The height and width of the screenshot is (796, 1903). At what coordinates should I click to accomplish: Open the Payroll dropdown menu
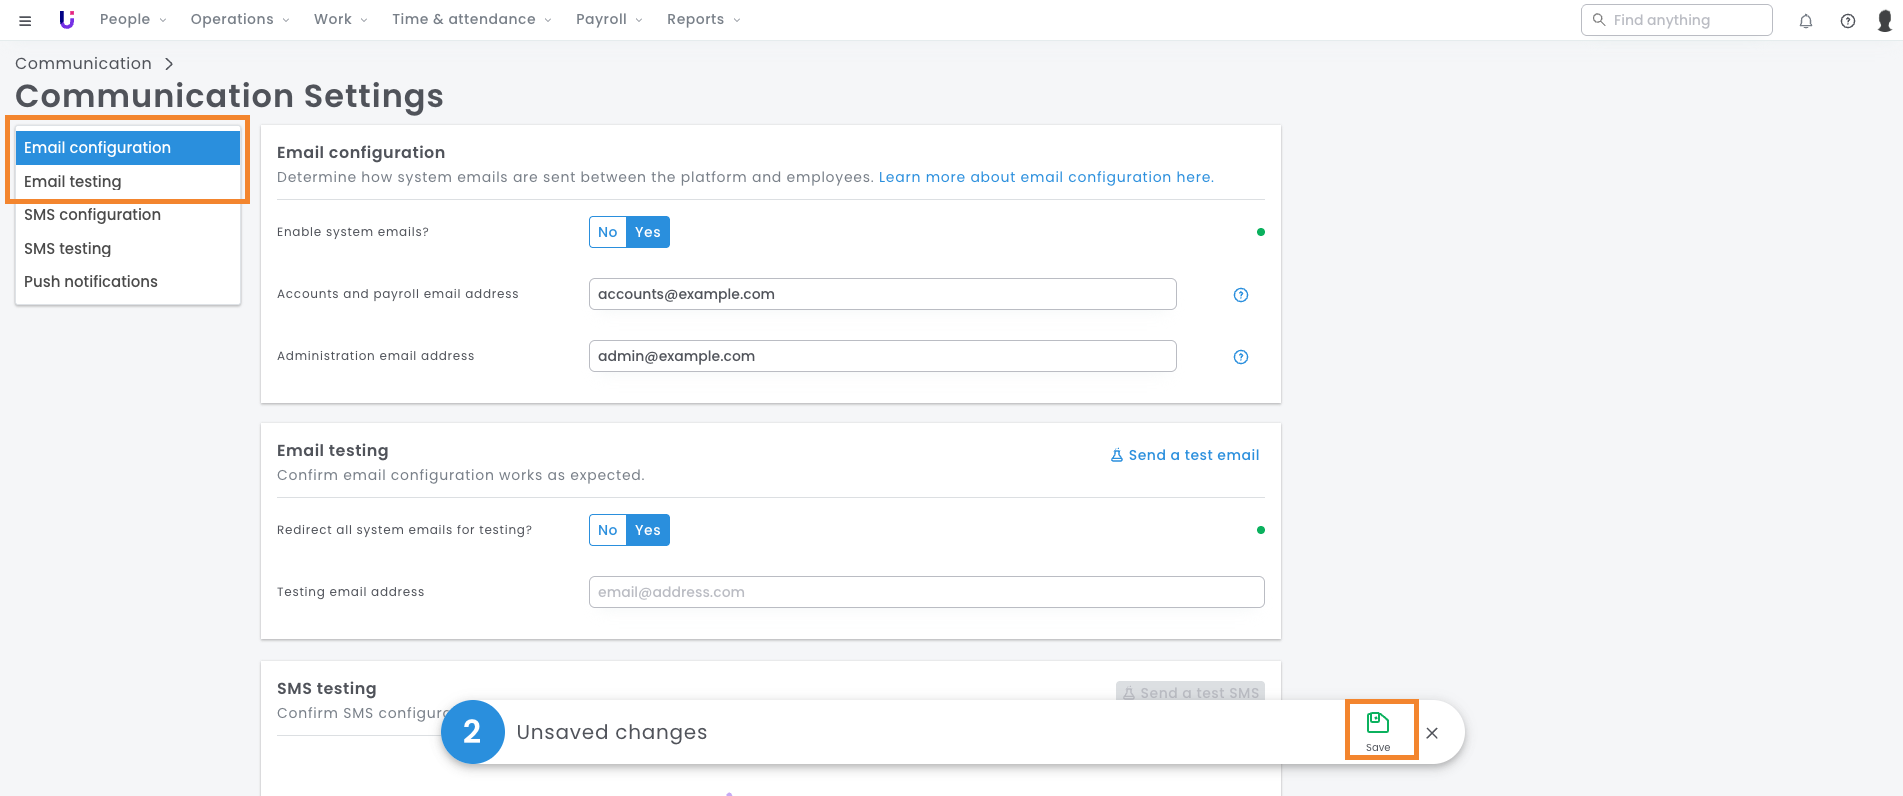click(609, 20)
